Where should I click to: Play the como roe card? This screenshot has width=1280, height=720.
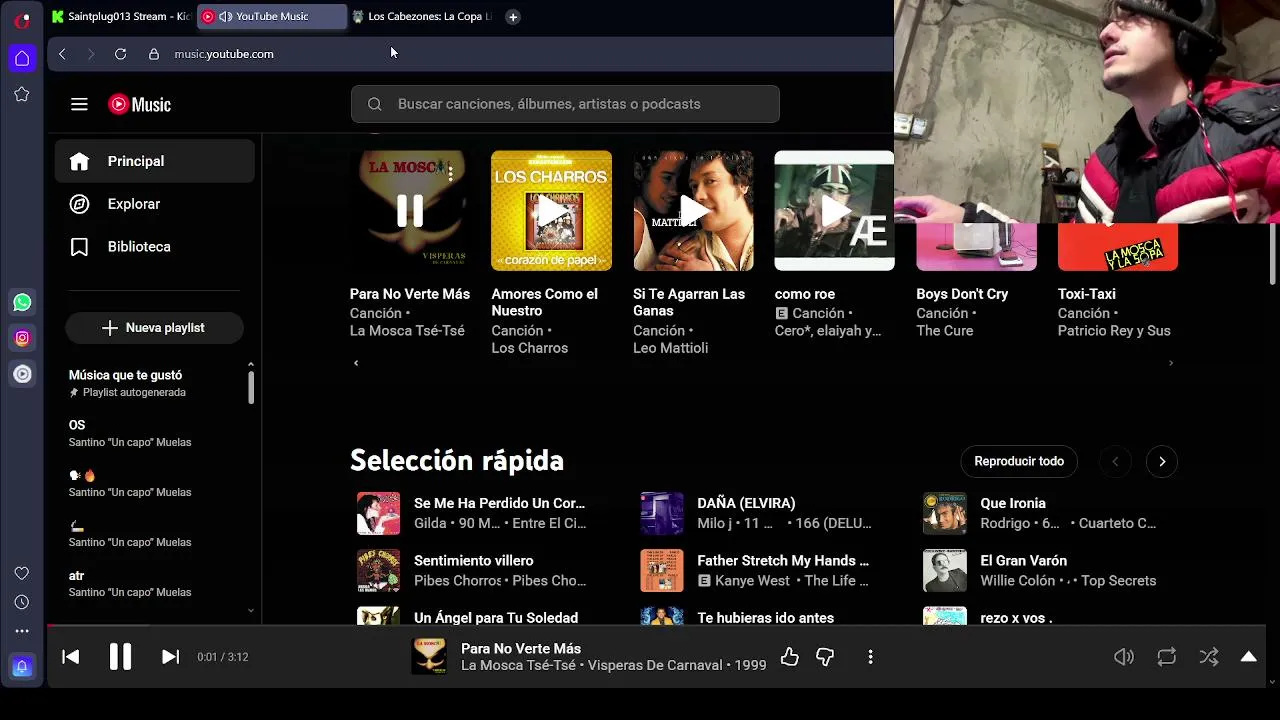(834, 211)
